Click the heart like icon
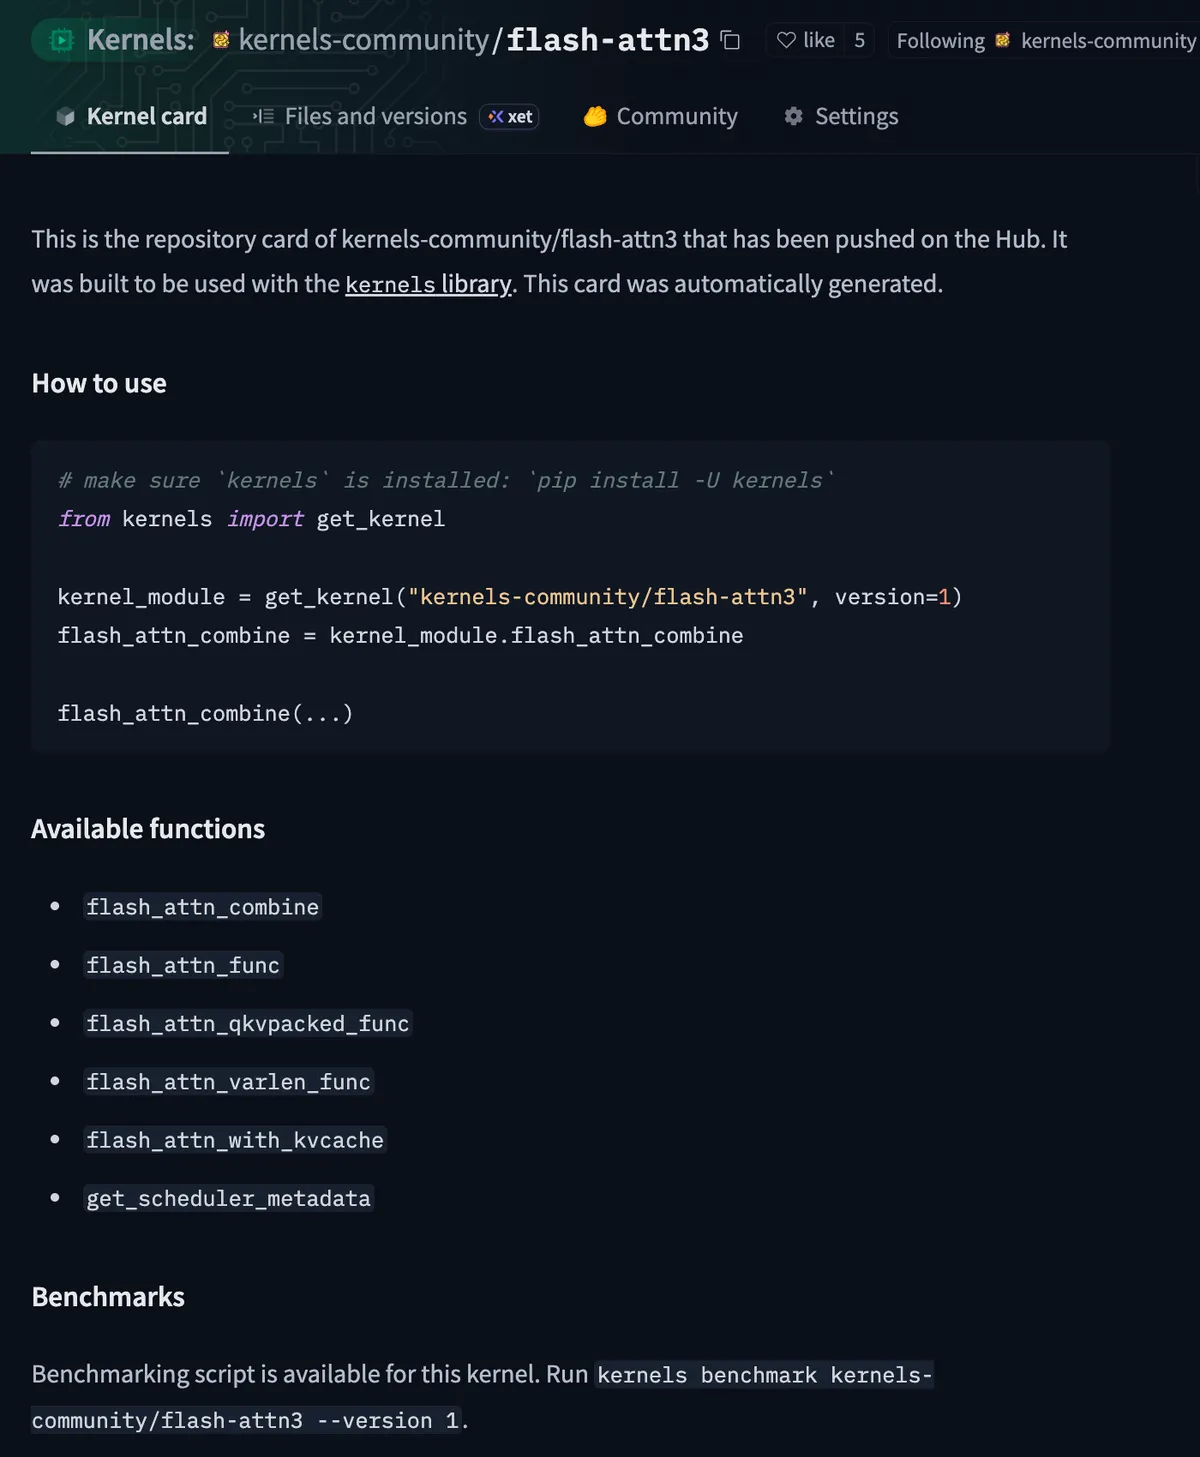1200x1457 pixels. [786, 40]
